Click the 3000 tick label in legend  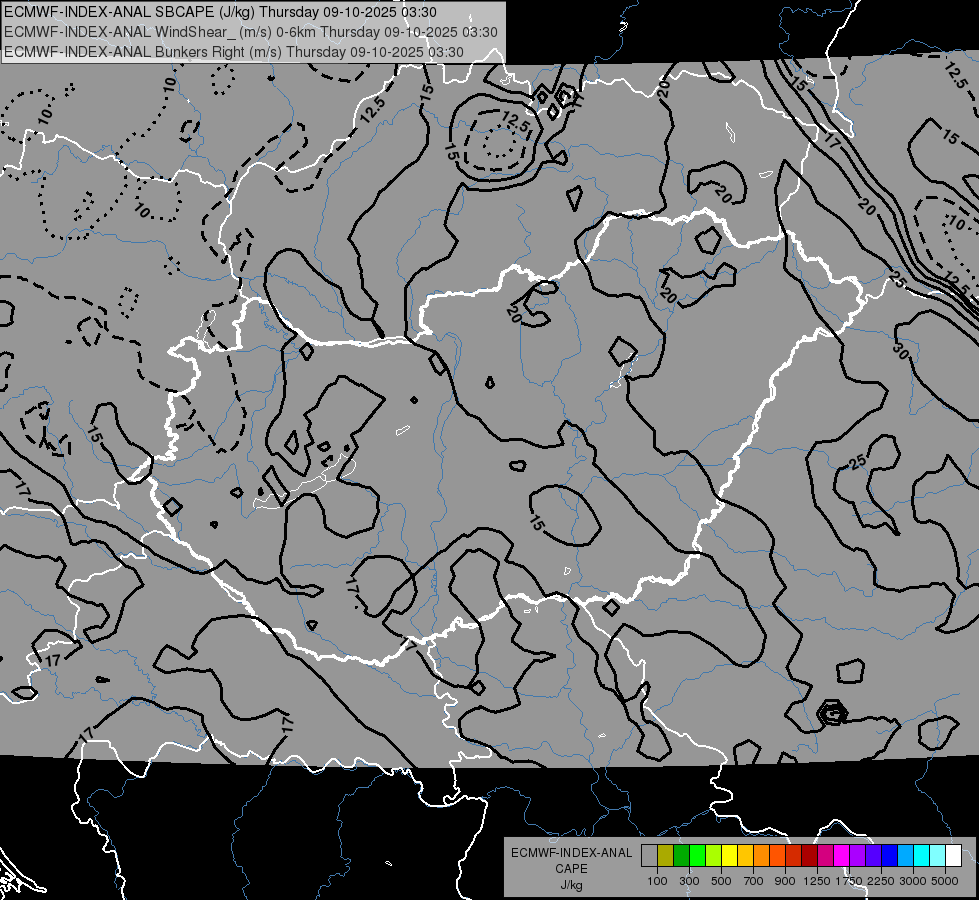click(912, 881)
